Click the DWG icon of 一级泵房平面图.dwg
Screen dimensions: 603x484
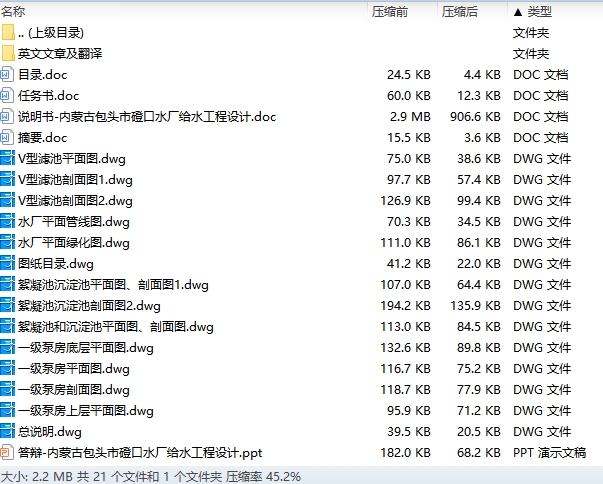click(x=7, y=369)
